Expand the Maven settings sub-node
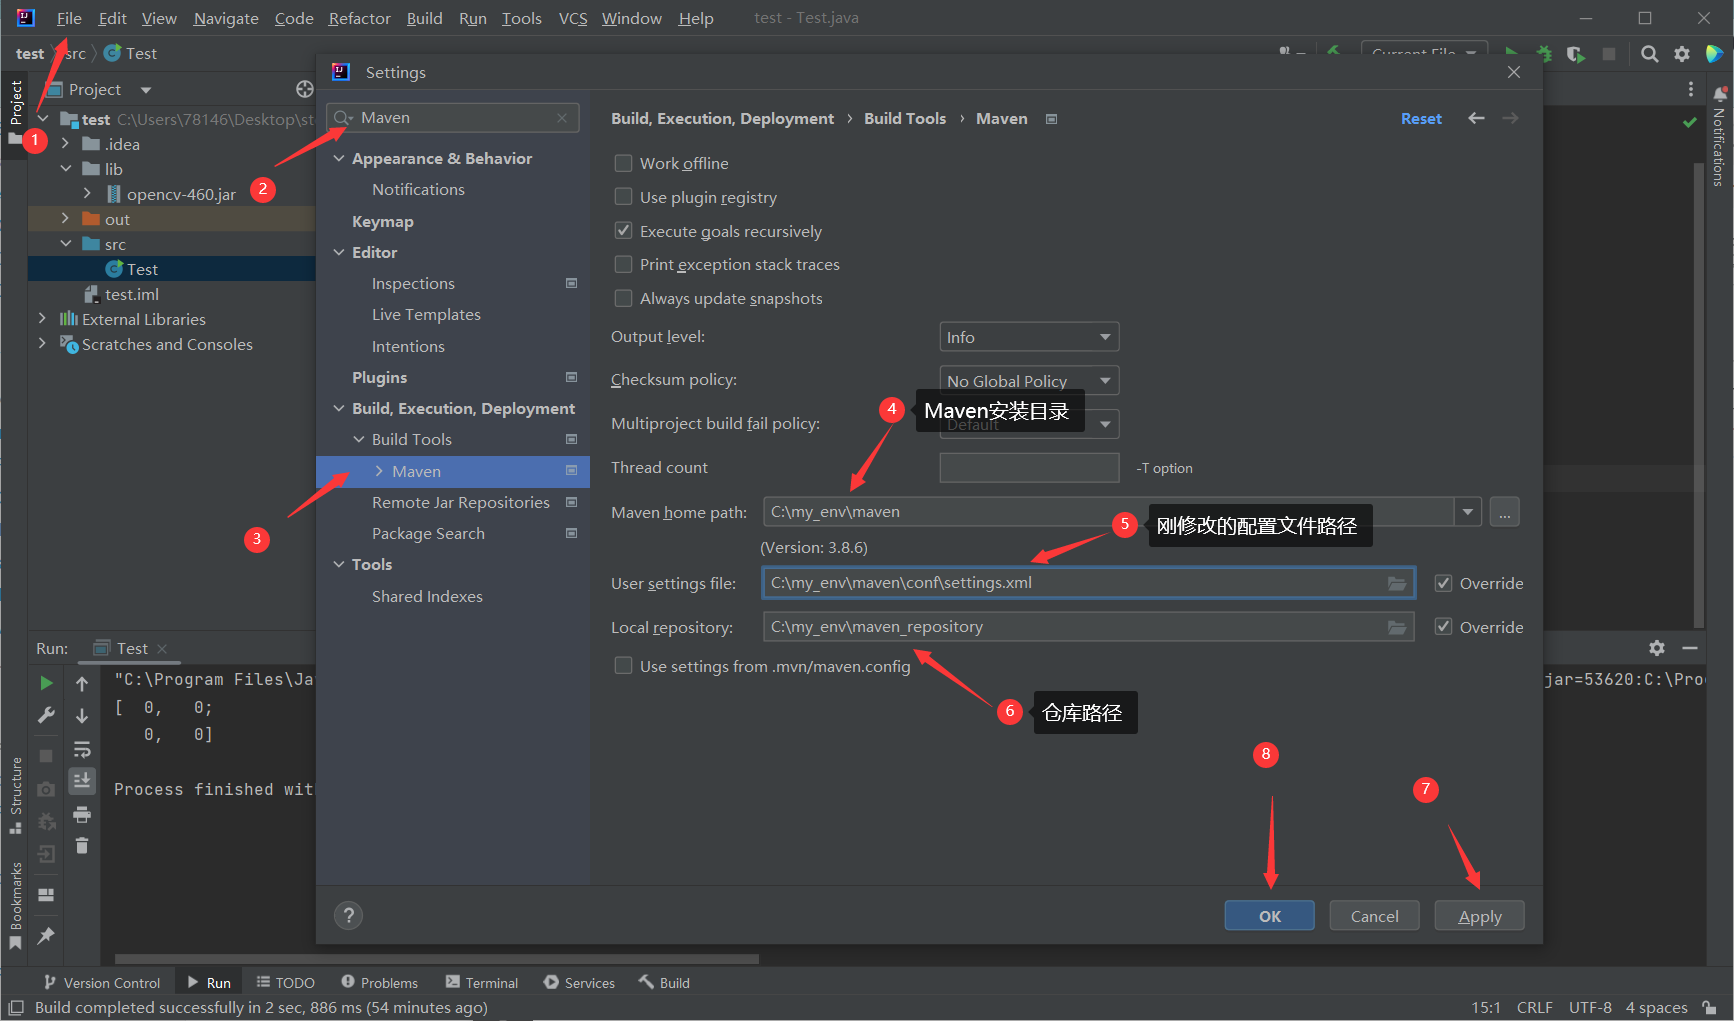Image resolution: width=1734 pixels, height=1021 pixels. (379, 471)
